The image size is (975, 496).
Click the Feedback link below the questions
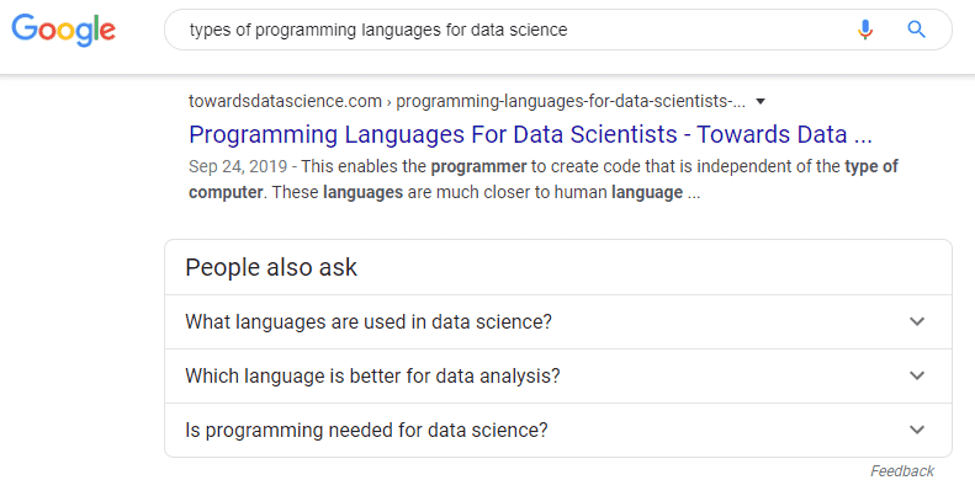[x=901, y=471]
